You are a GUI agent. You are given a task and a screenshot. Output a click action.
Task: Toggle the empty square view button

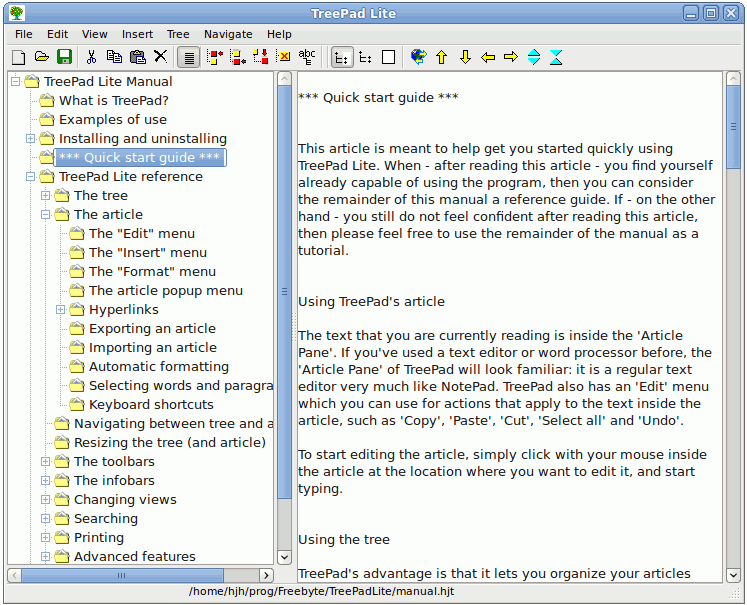pos(388,57)
